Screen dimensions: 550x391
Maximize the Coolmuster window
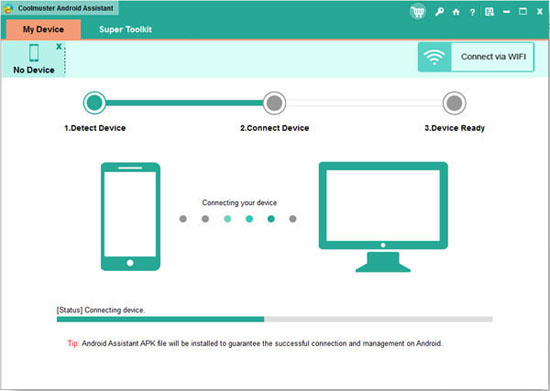(523, 12)
